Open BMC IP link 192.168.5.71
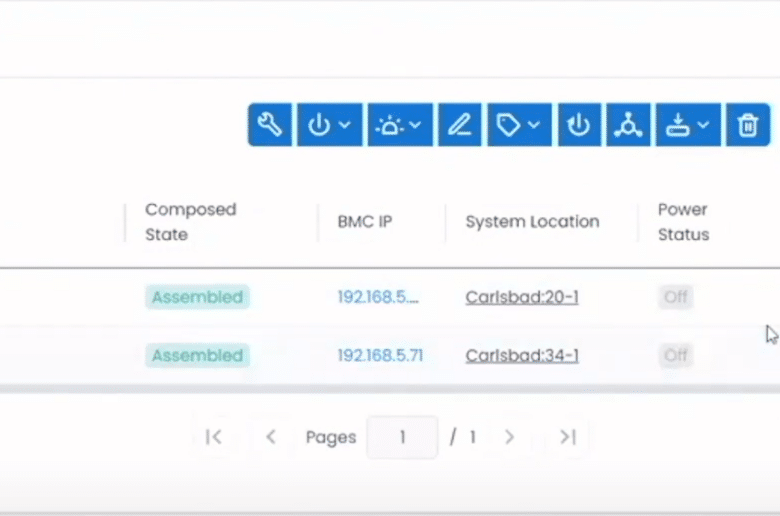780x516 pixels. pyautogui.click(x=381, y=355)
